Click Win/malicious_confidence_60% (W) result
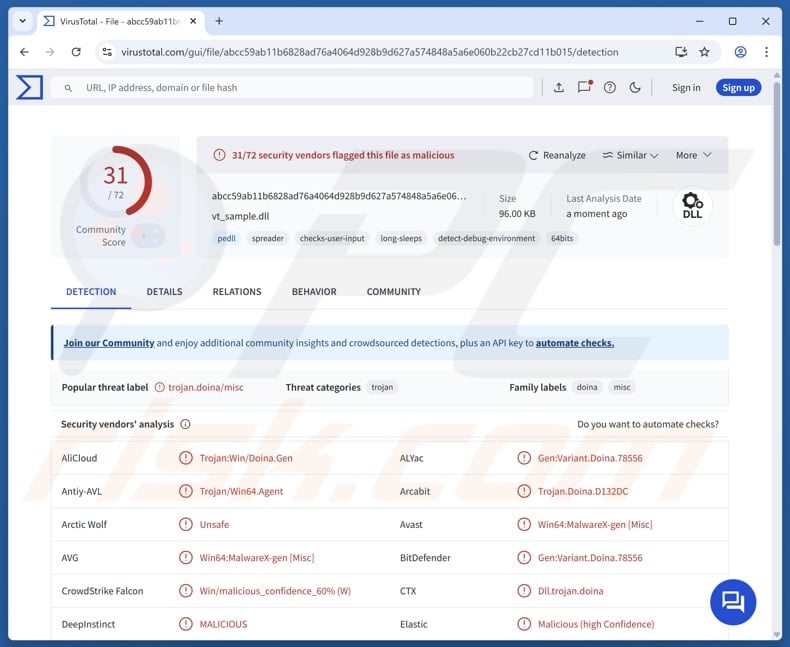The width and height of the screenshot is (790, 647). [x=275, y=591]
